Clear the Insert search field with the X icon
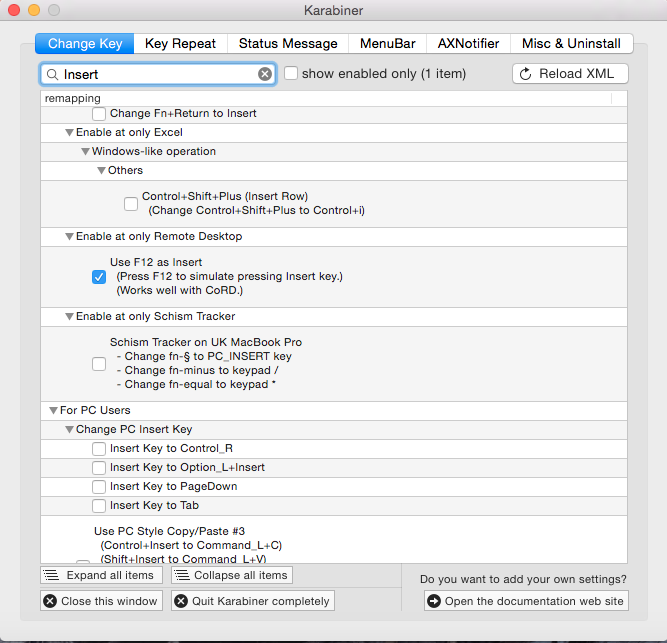667x643 pixels. pos(265,74)
